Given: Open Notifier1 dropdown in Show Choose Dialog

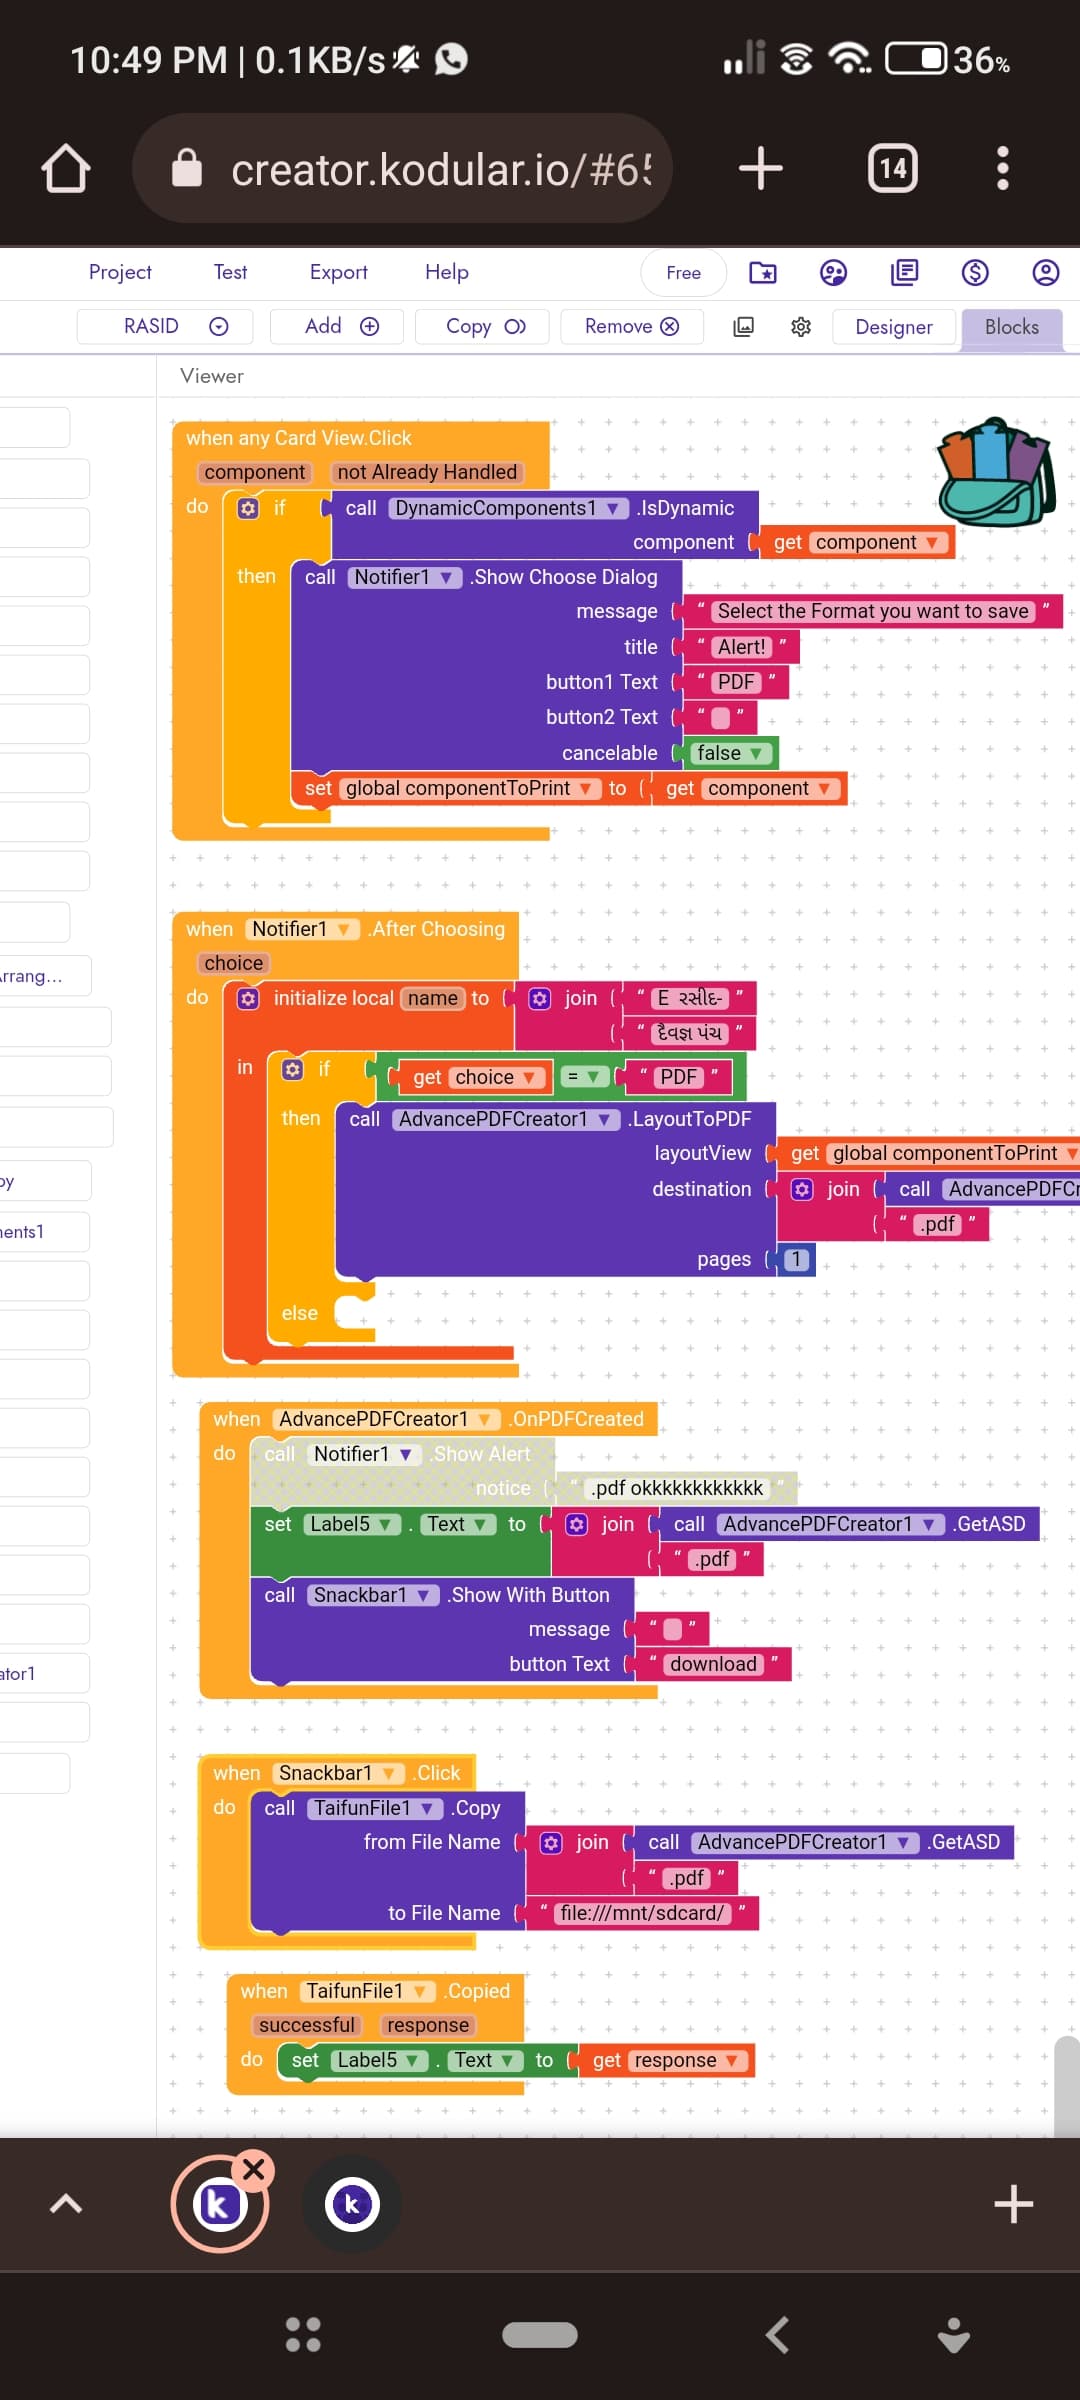Looking at the screenshot, I should (405, 577).
